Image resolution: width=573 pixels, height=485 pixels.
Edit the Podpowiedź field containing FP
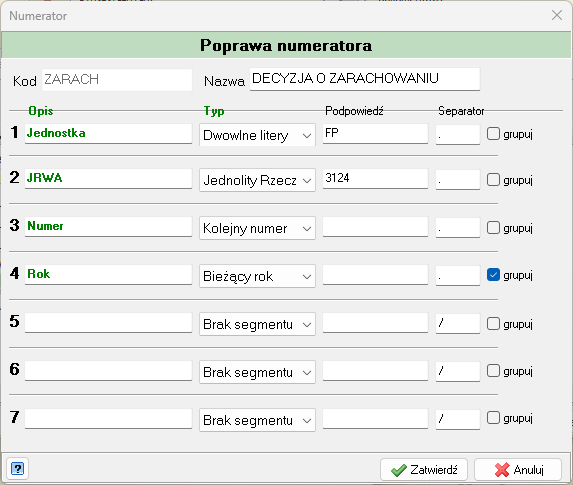click(x=375, y=133)
